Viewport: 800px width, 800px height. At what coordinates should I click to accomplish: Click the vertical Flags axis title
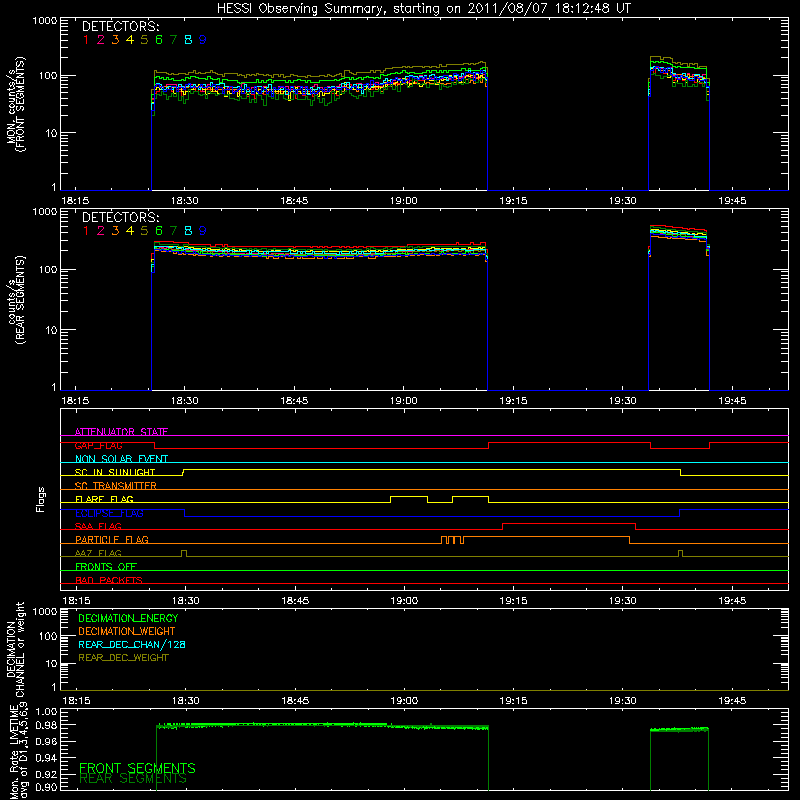[x=41, y=499]
